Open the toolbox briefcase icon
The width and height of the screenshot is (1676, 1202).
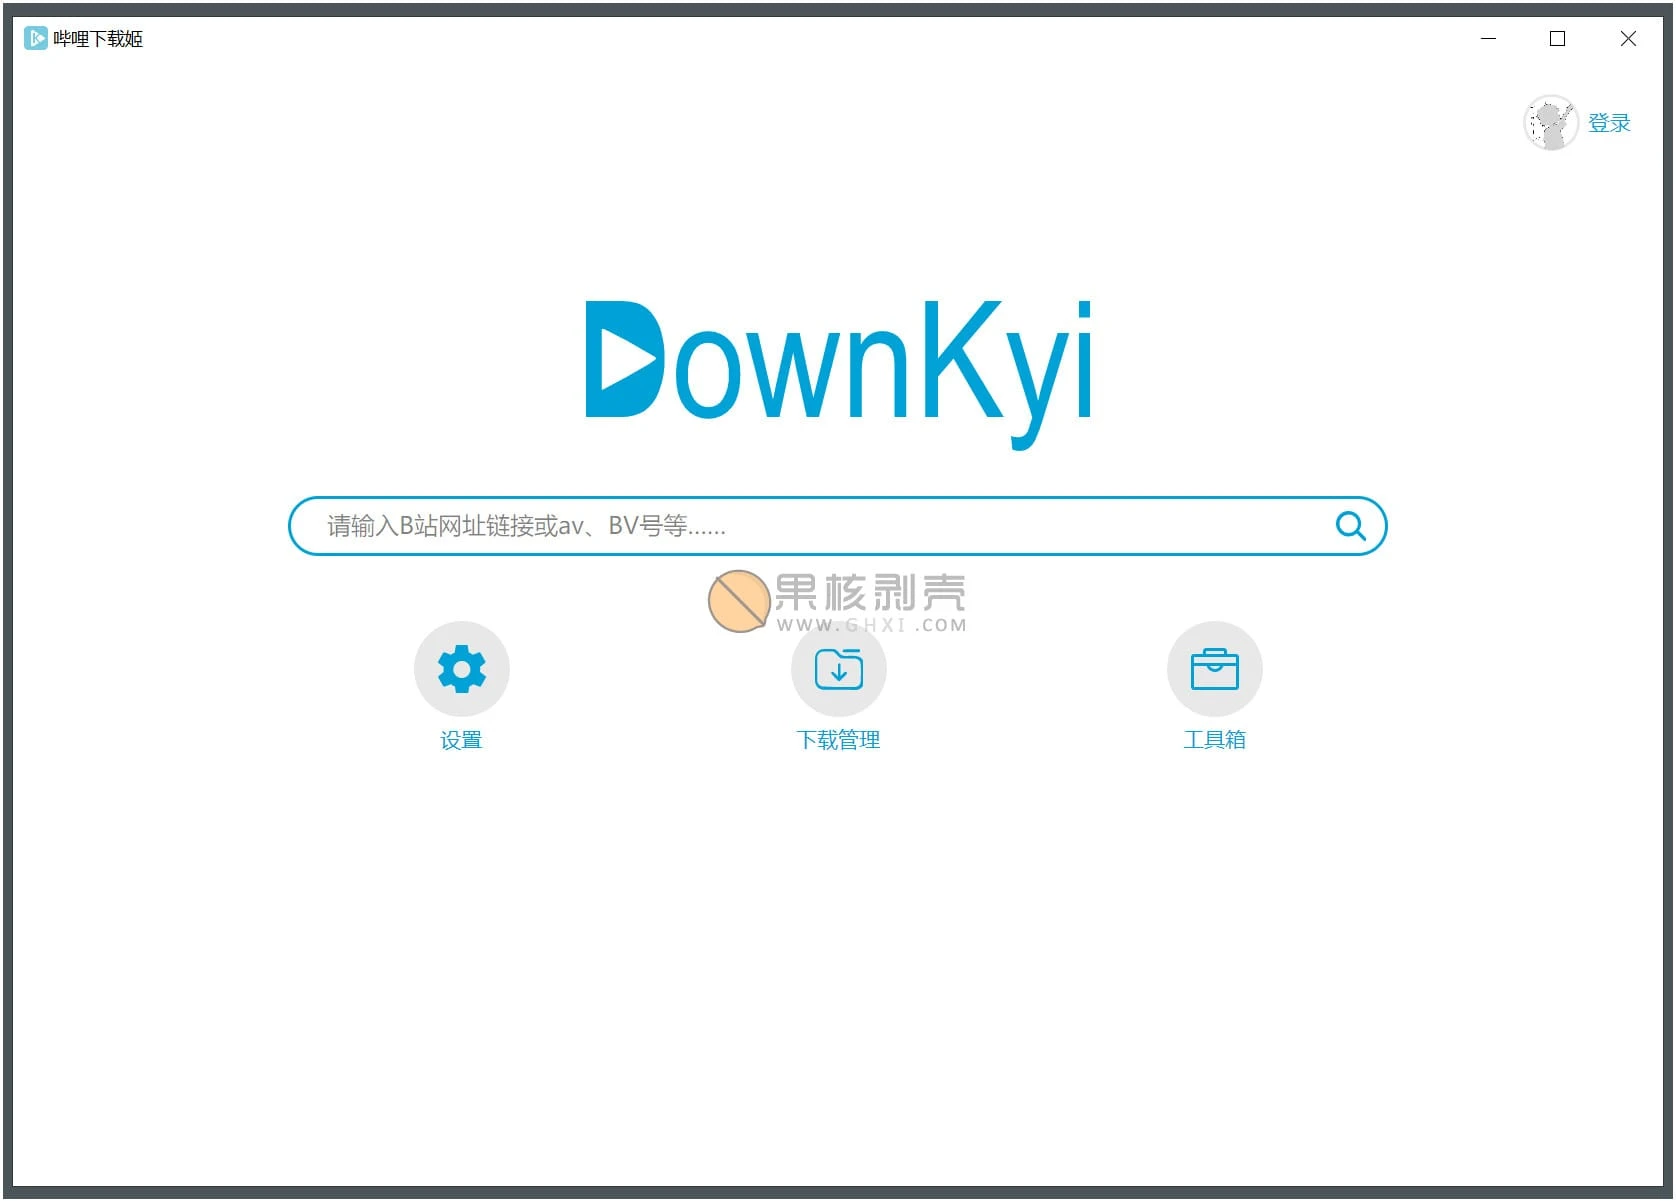(x=1214, y=669)
